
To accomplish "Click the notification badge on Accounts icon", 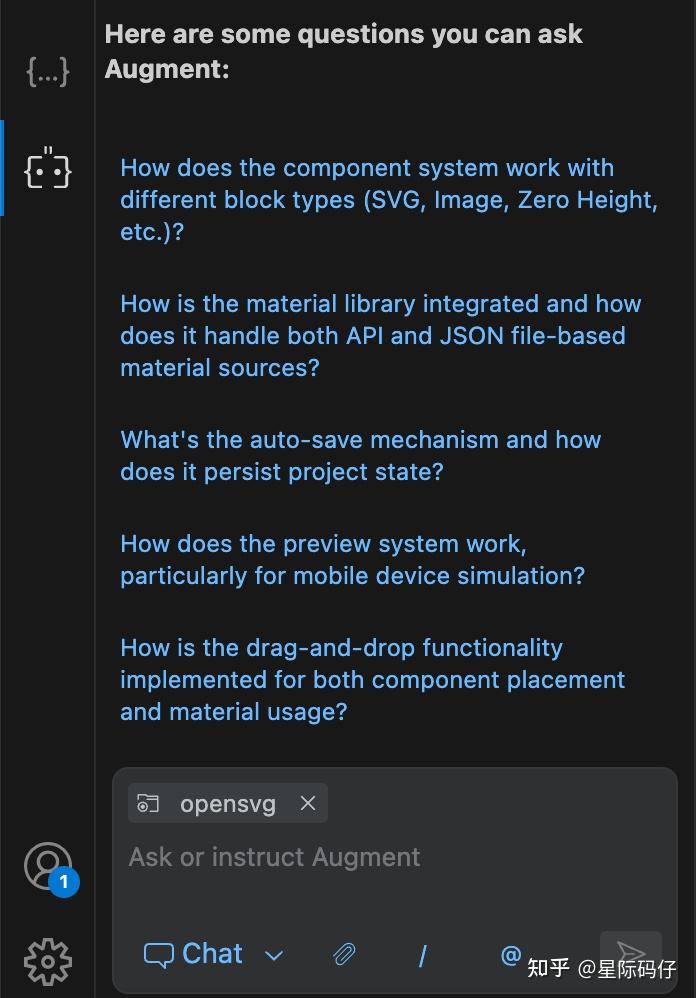I will (64, 882).
